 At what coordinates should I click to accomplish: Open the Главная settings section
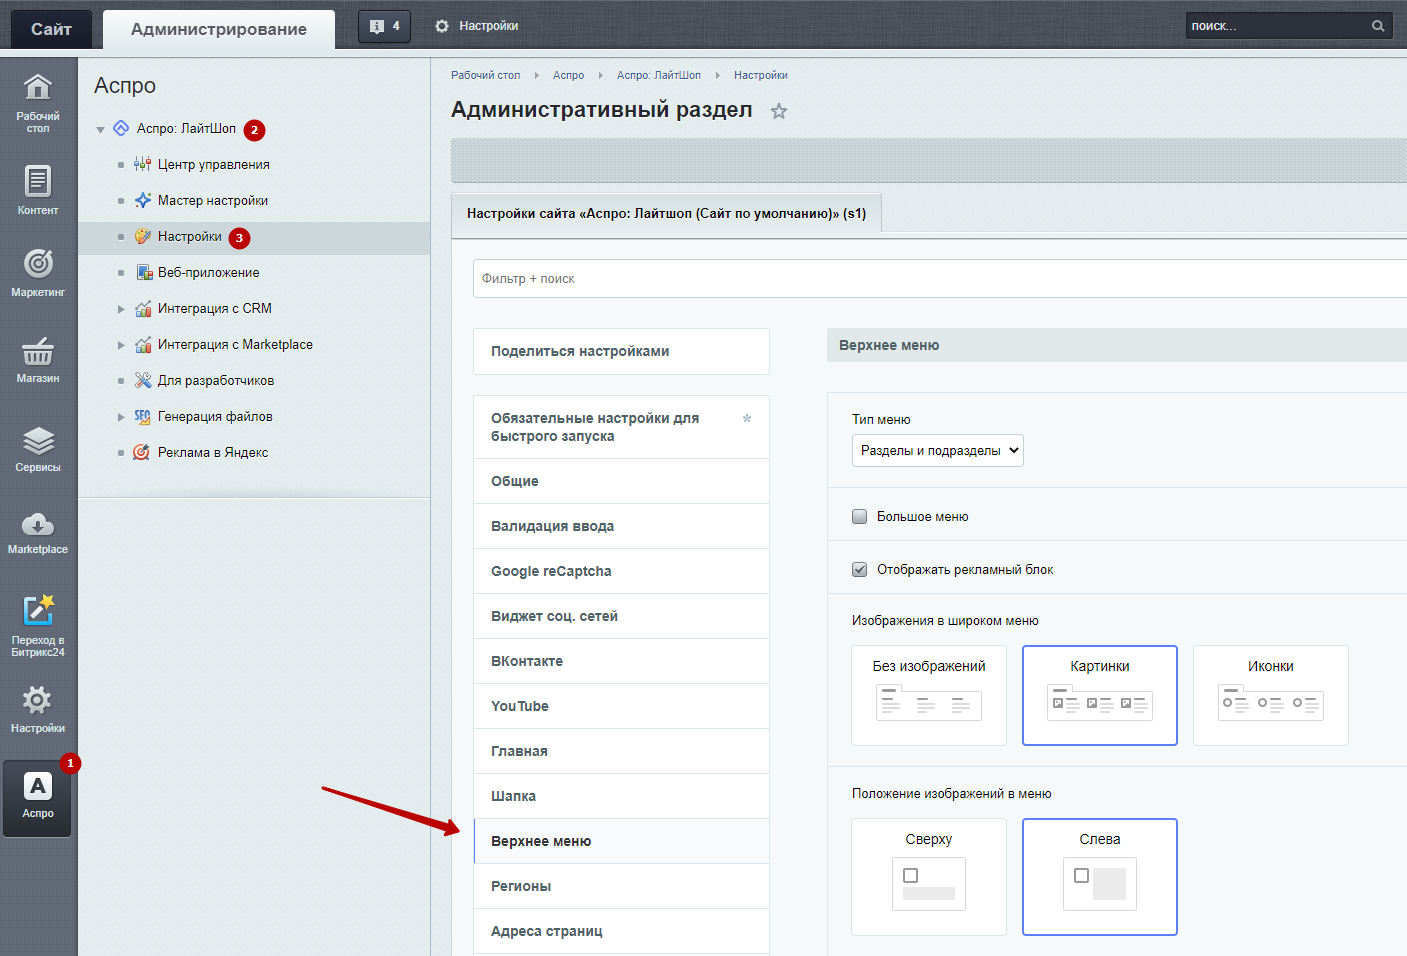pos(621,751)
